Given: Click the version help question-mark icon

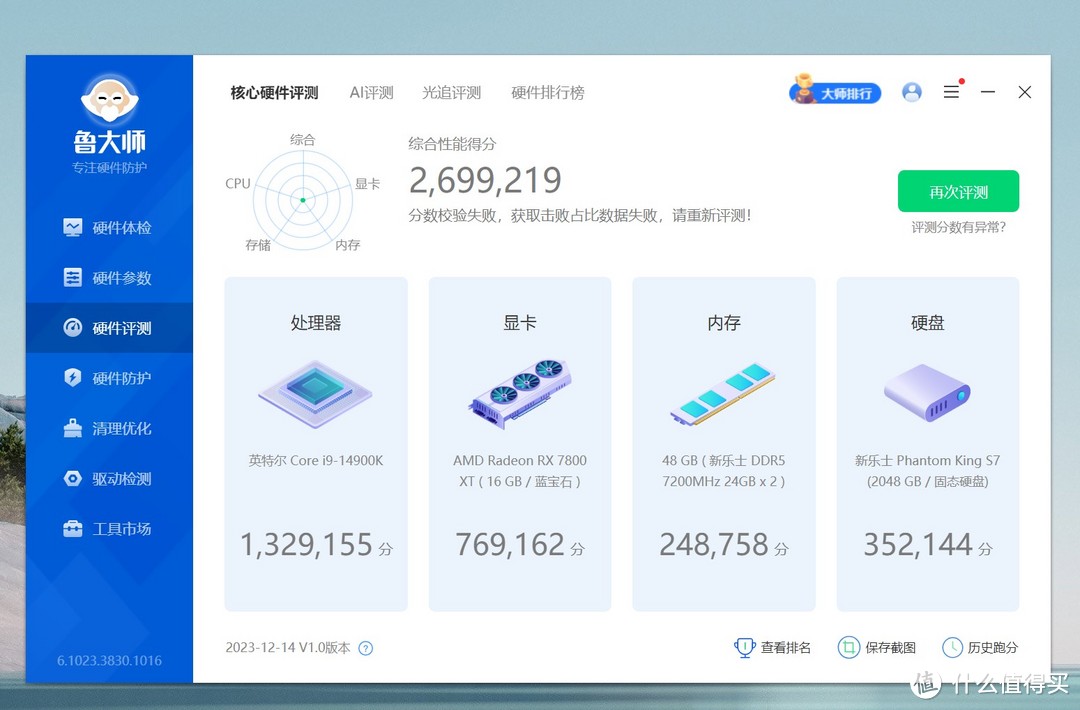Looking at the screenshot, I should click(x=366, y=648).
